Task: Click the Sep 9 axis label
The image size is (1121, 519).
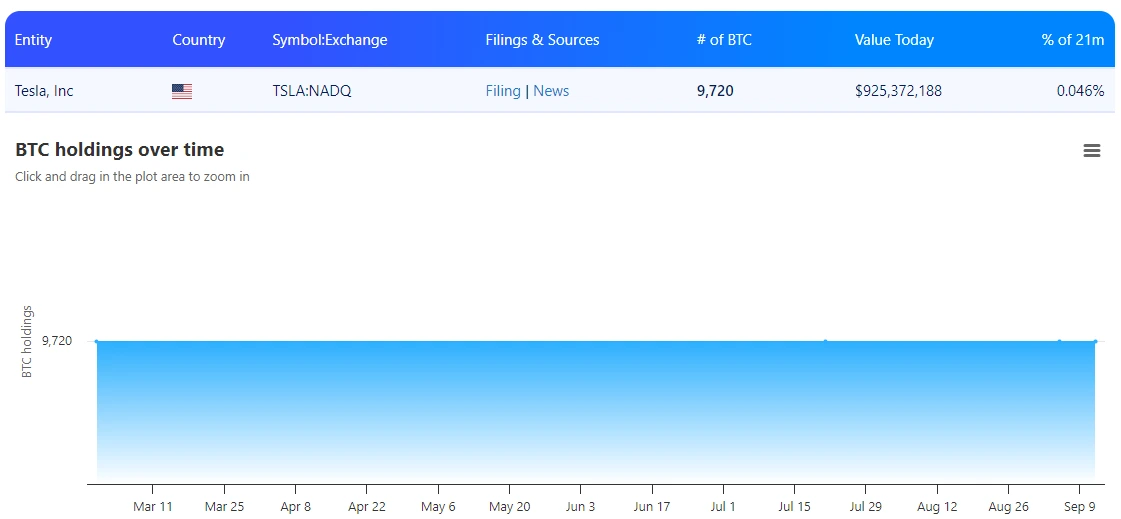Action: click(1080, 507)
